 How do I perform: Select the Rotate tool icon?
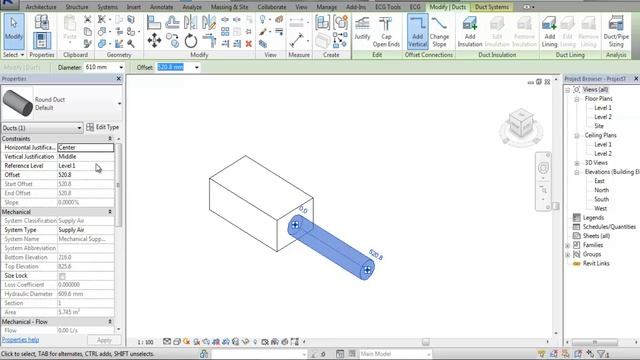coord(190,41)
